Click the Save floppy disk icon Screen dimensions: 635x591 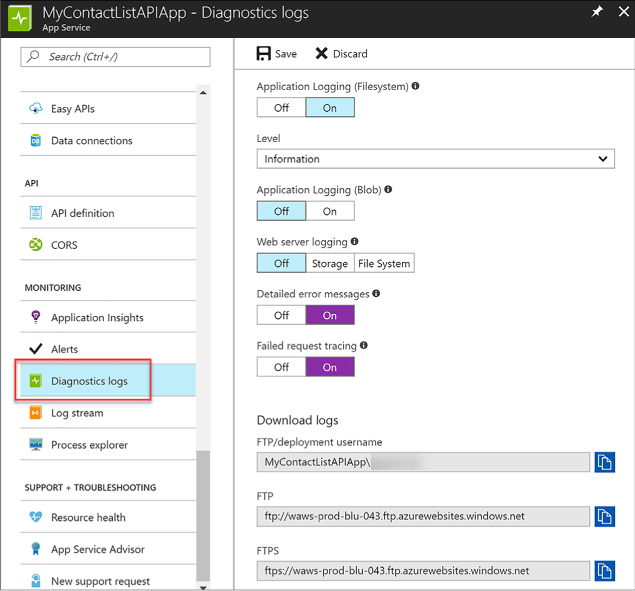pyautogui.click(x=264, y=53)
